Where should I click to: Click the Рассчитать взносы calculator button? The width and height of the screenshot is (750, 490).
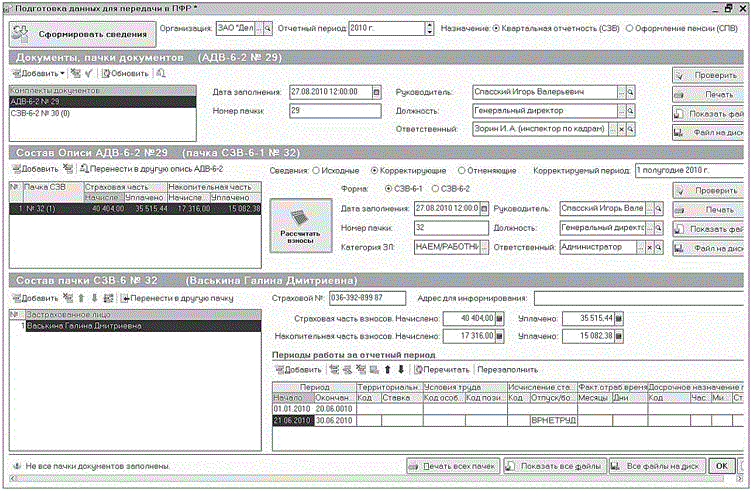point(301,227)
